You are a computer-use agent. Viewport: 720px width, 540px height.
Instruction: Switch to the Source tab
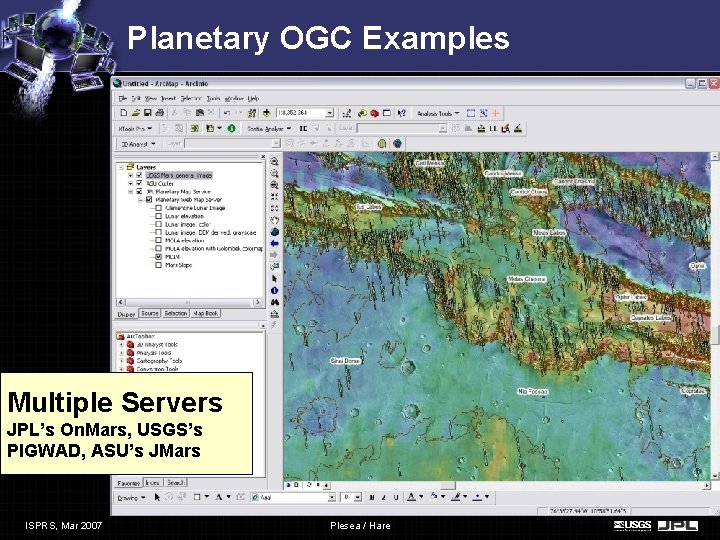[150, 313]
